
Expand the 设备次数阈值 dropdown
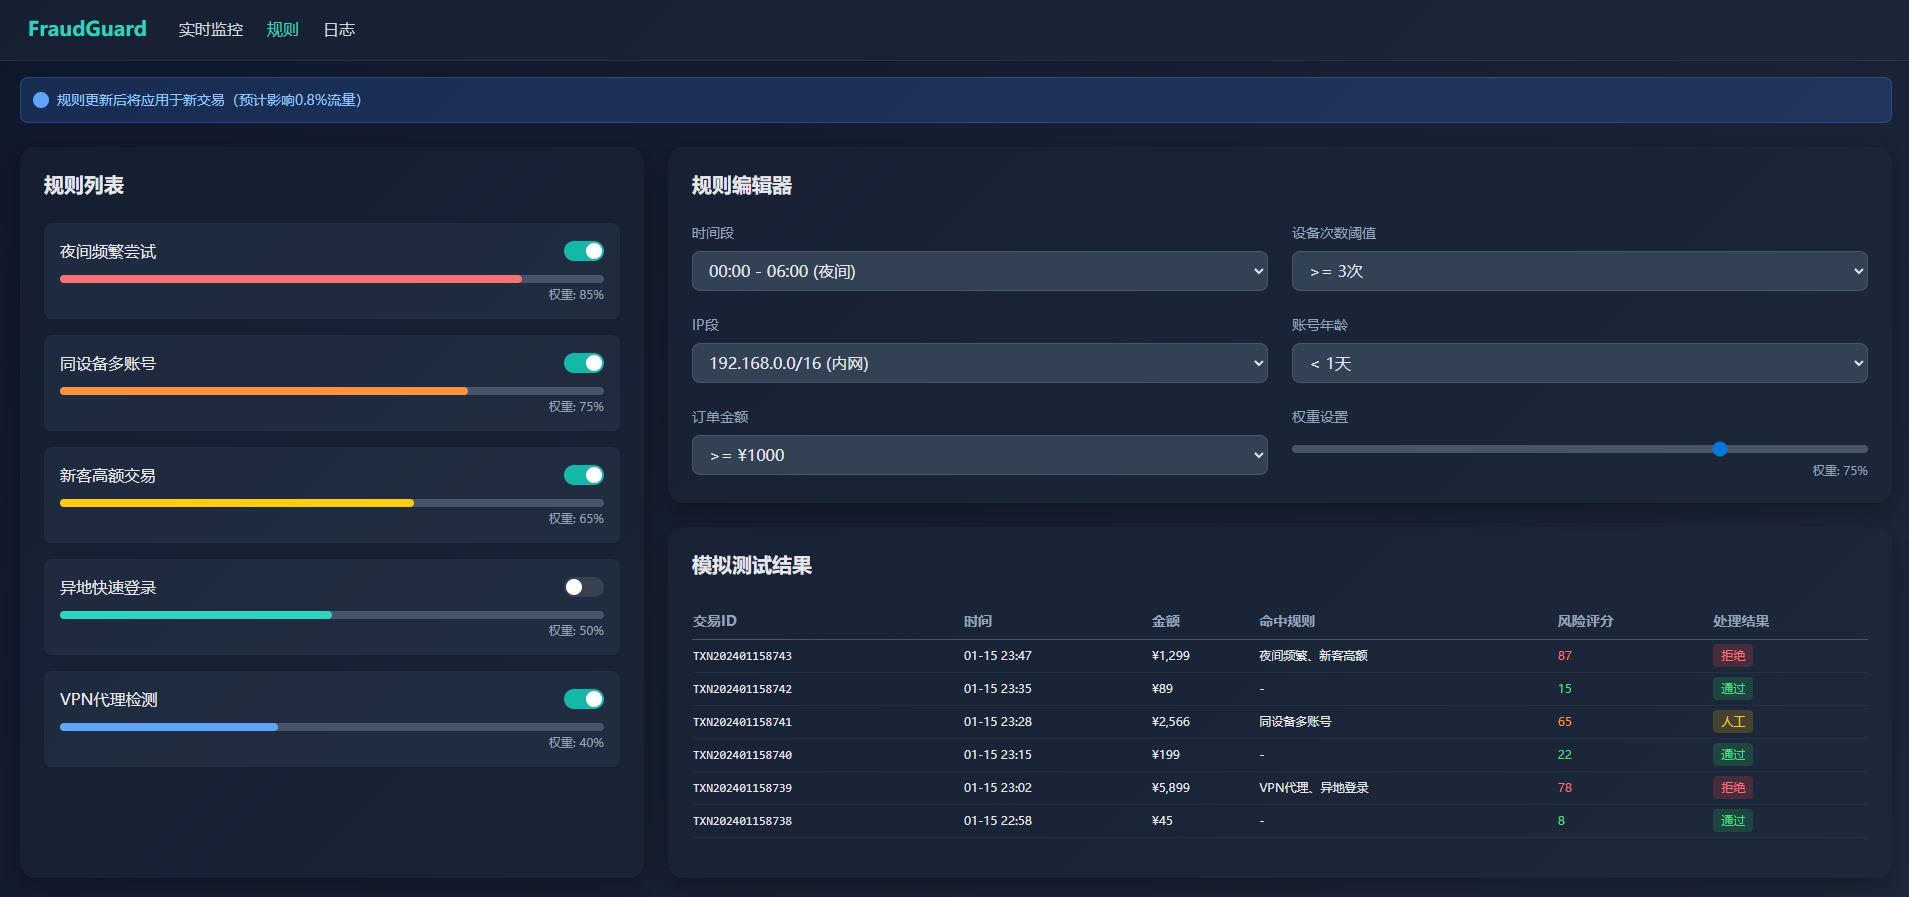pyautogui.click(x=1580, y=271)
